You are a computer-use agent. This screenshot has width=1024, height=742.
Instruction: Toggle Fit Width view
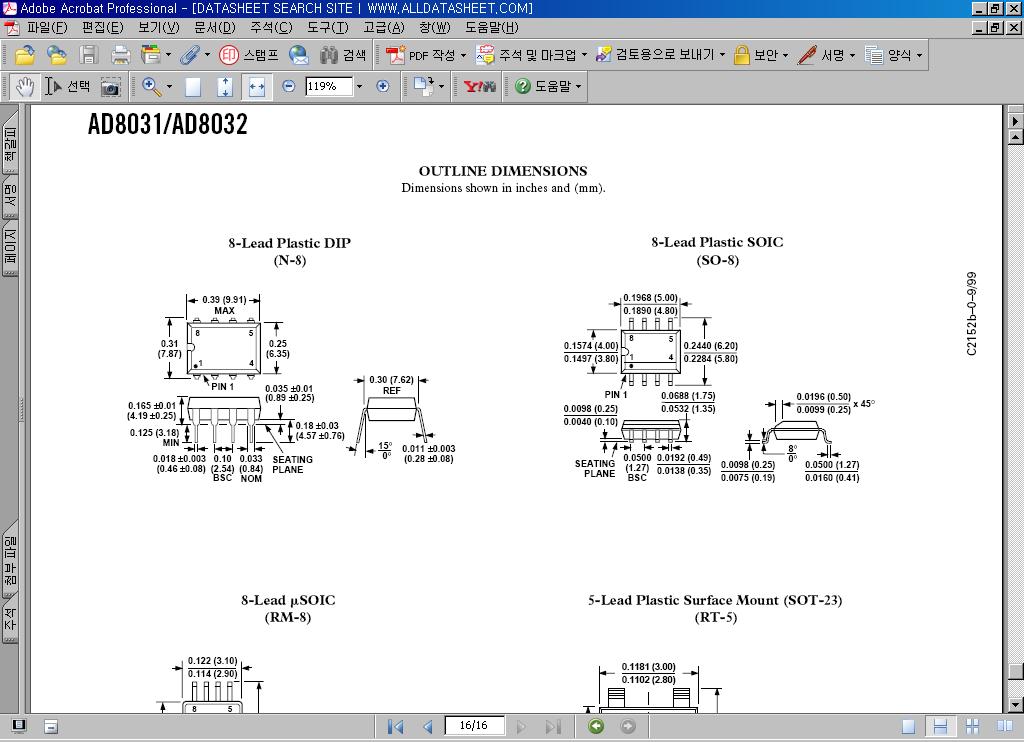(257, 86)
